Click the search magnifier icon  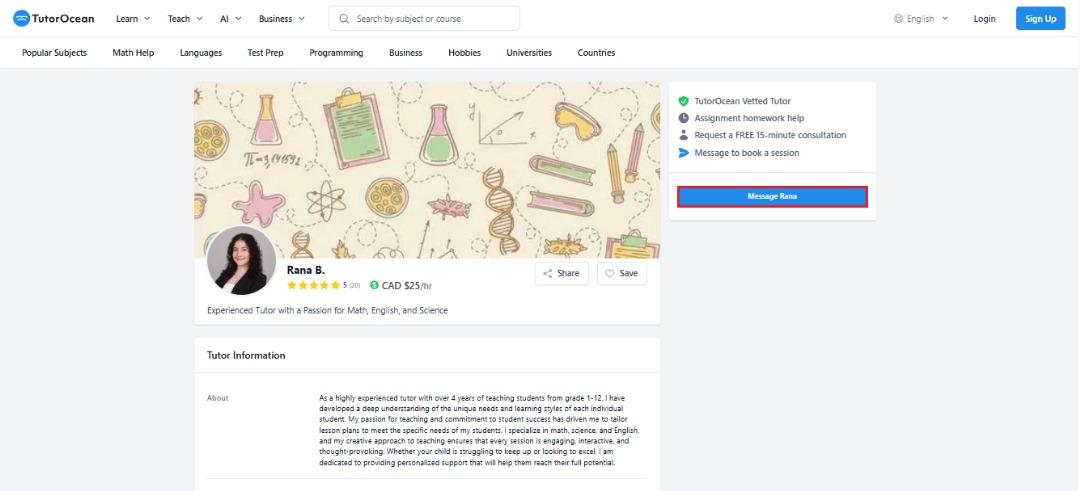344,19
